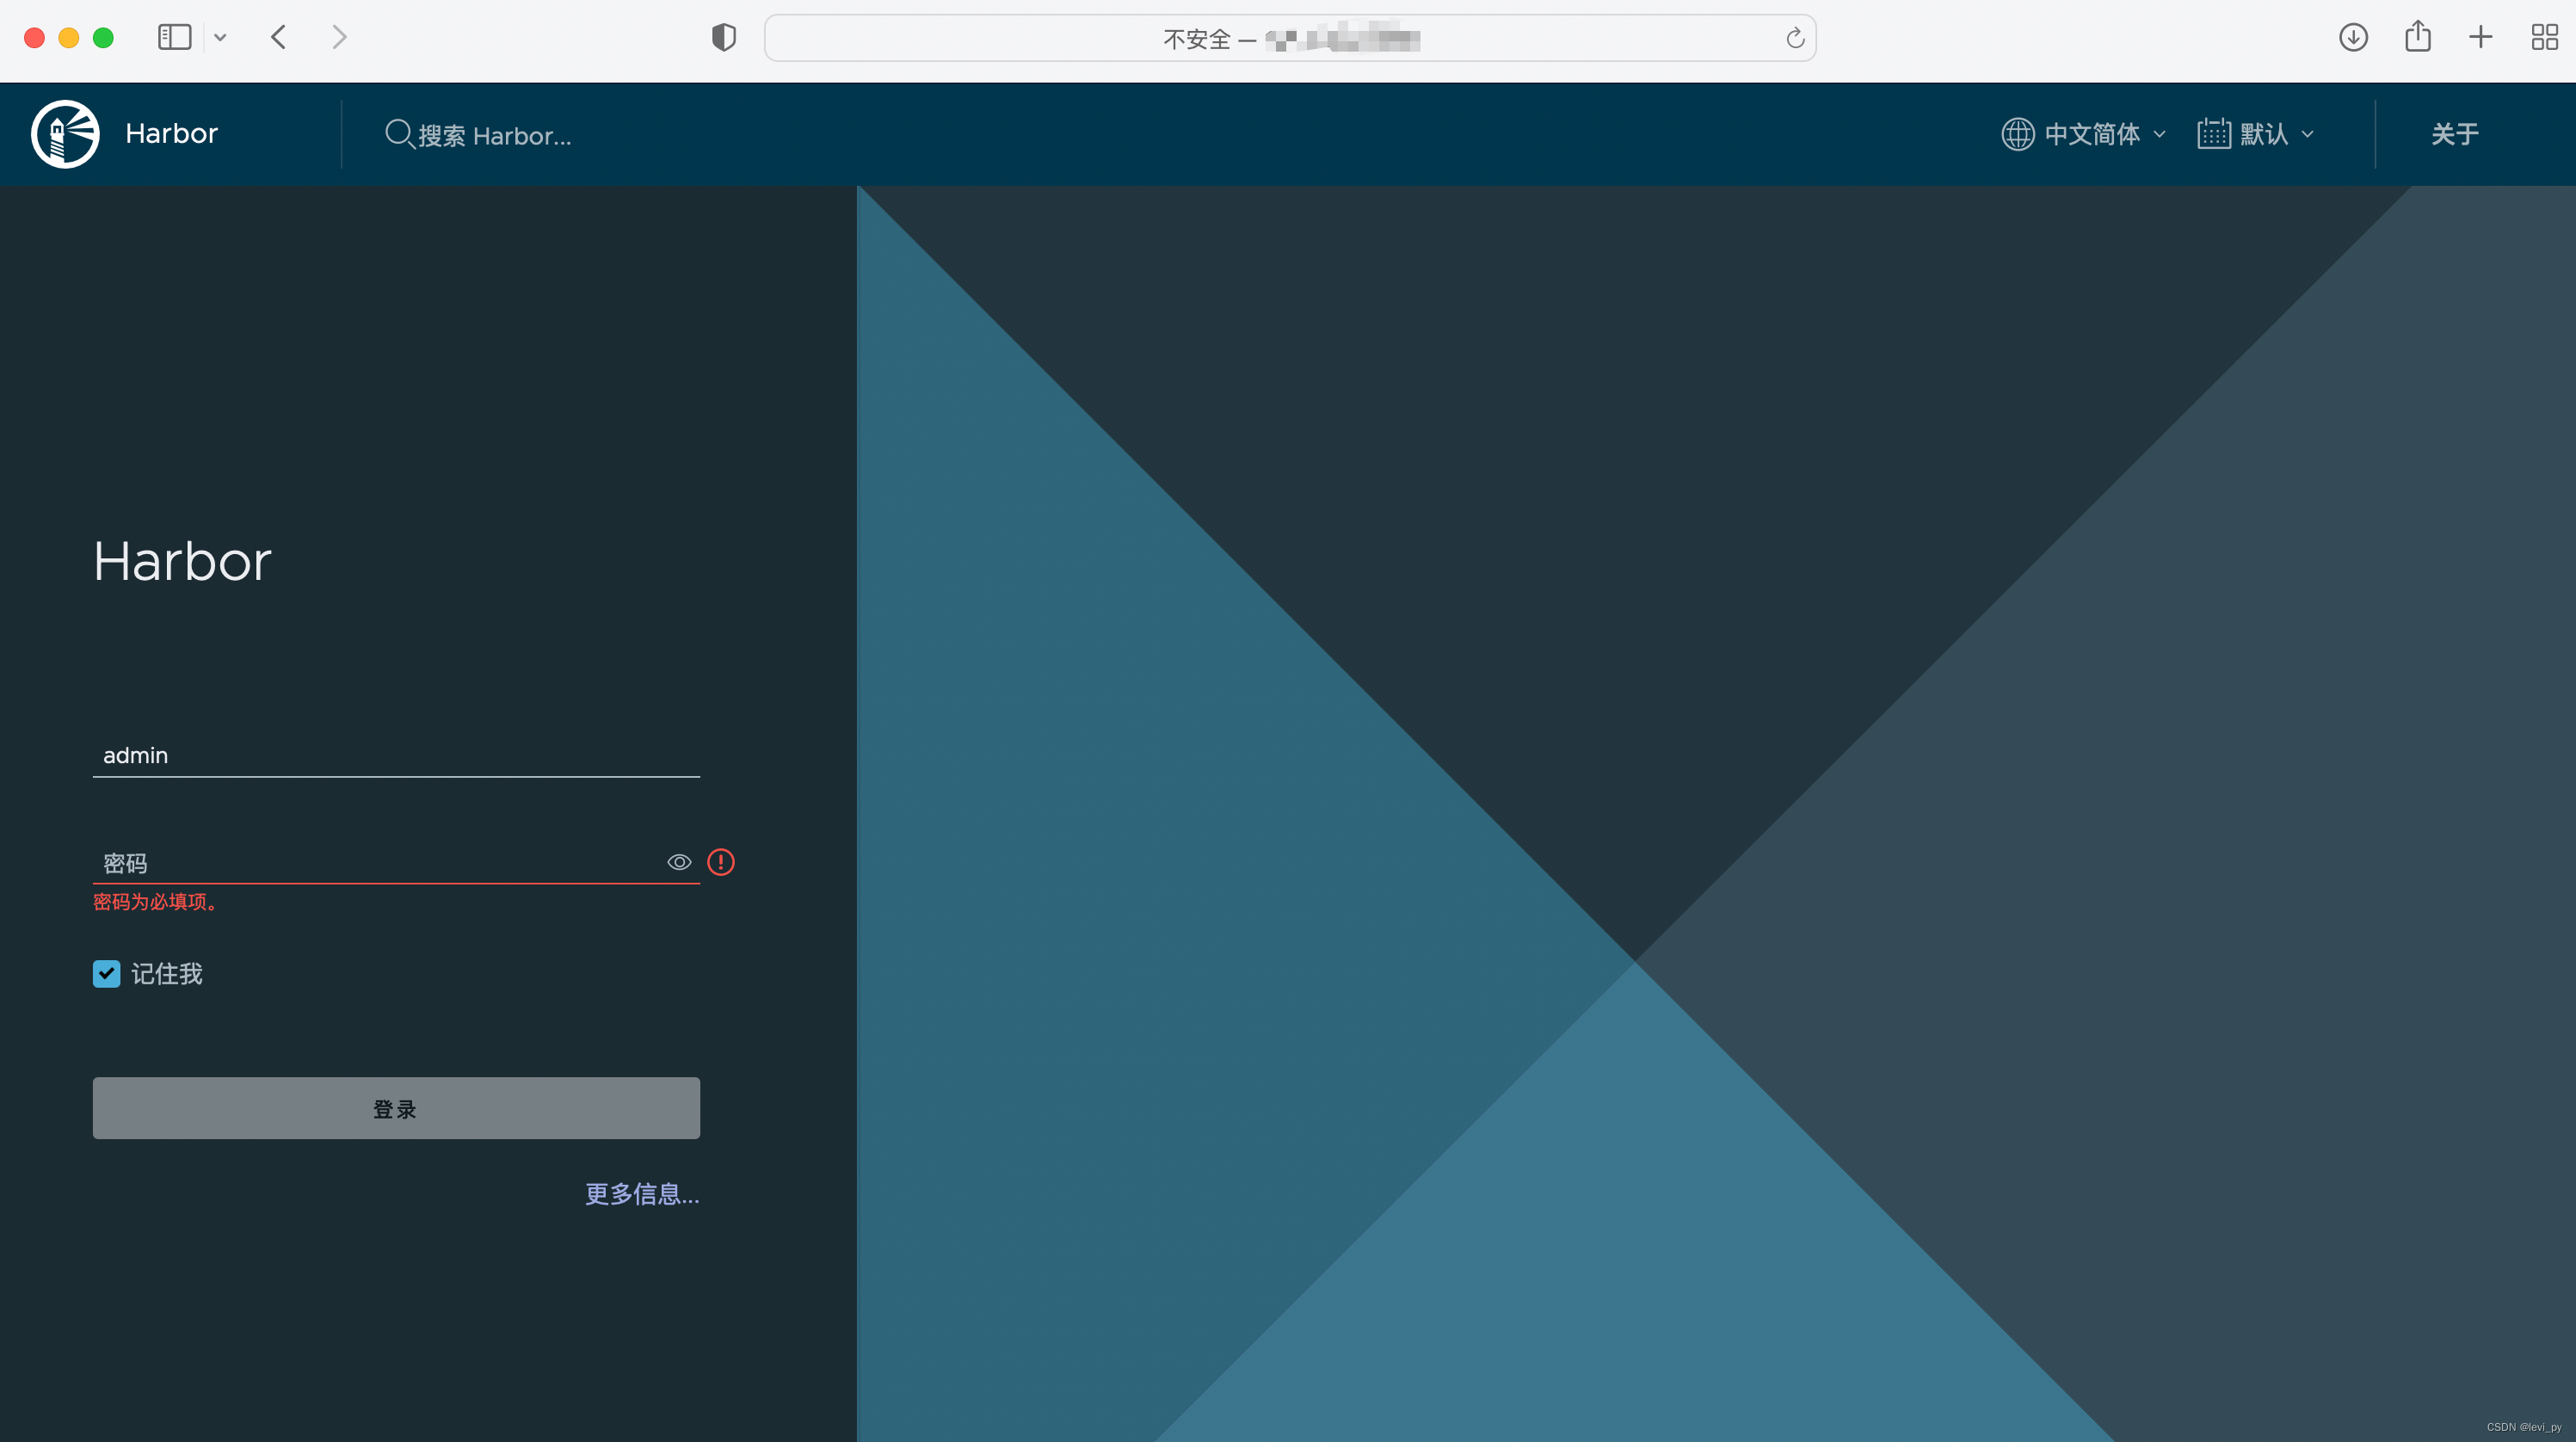Open the 中文简体 language dropdown
This screenshot has width=2576, height=1442.
[2092, 134]
